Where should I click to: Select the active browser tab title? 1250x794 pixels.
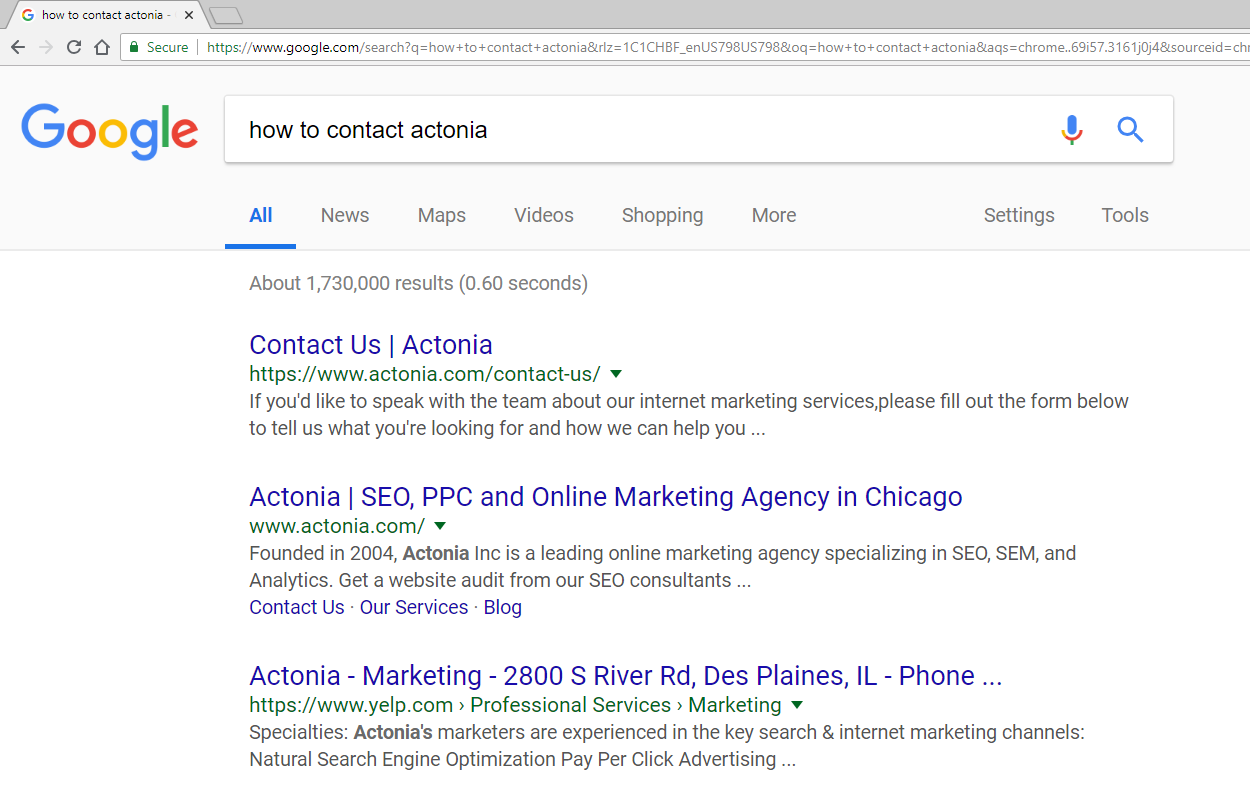click(106, 15)
